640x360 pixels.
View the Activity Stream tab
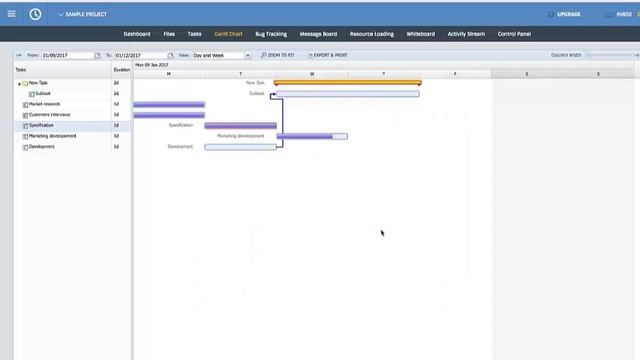tap(466, 34)
